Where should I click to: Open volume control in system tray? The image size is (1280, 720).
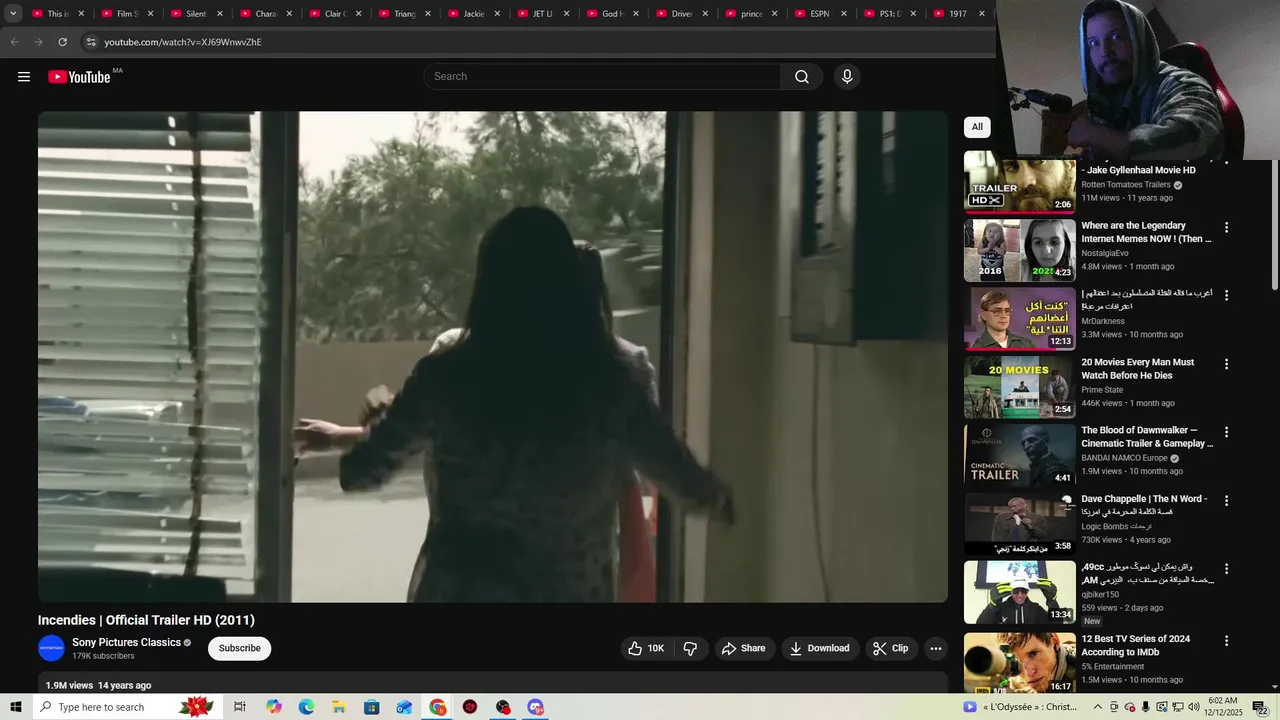pos(1193,707)
